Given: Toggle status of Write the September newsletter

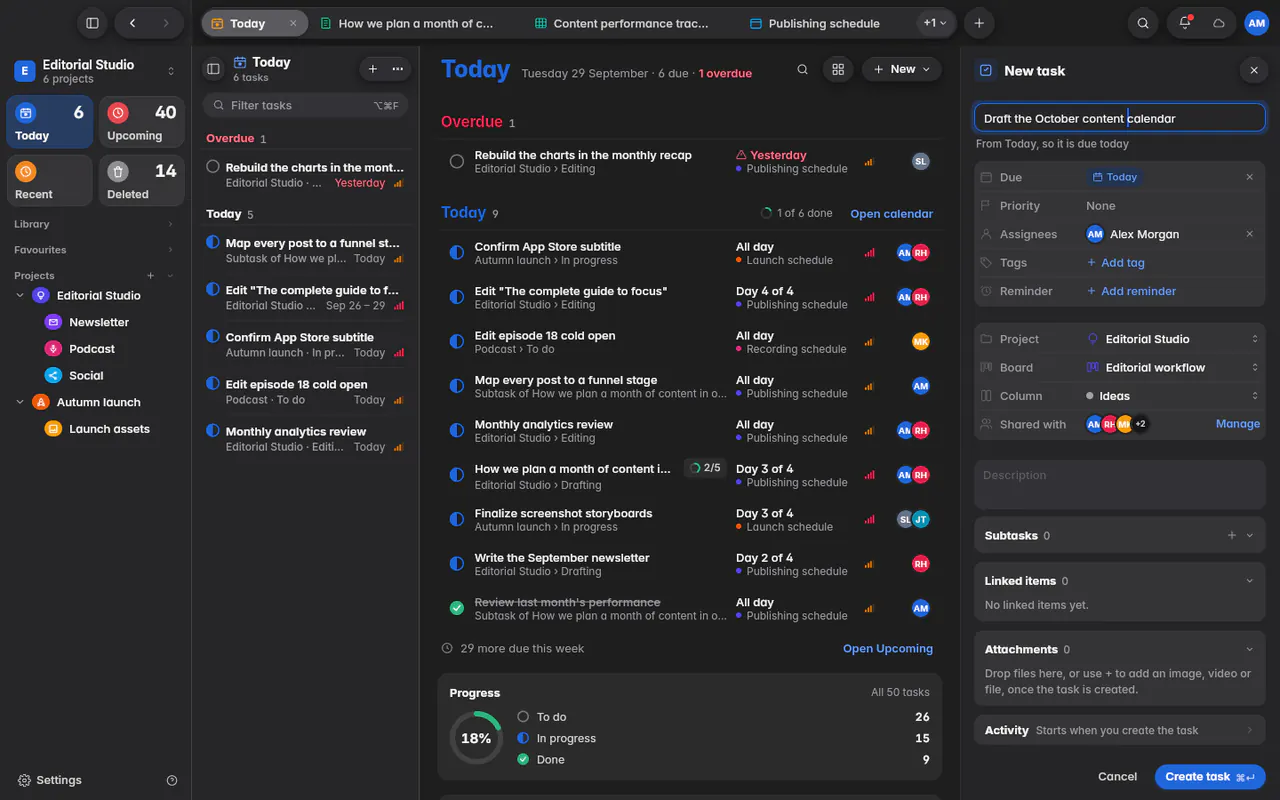Looking at the screenshot, I should [x=457, y=564].
